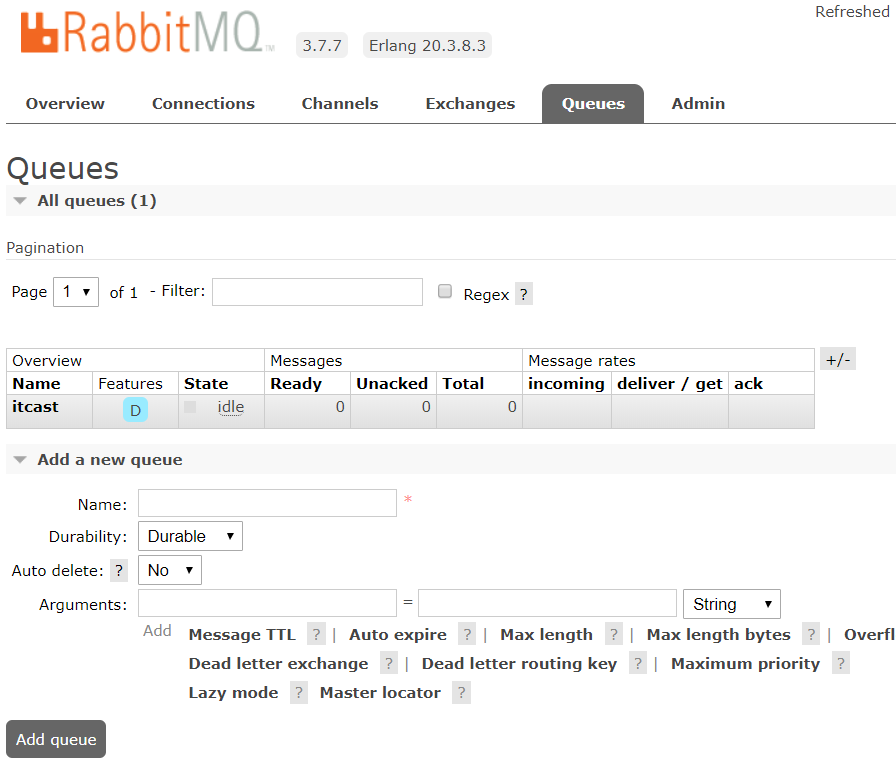Show help for Dead letter routing key

coord(638,663)
